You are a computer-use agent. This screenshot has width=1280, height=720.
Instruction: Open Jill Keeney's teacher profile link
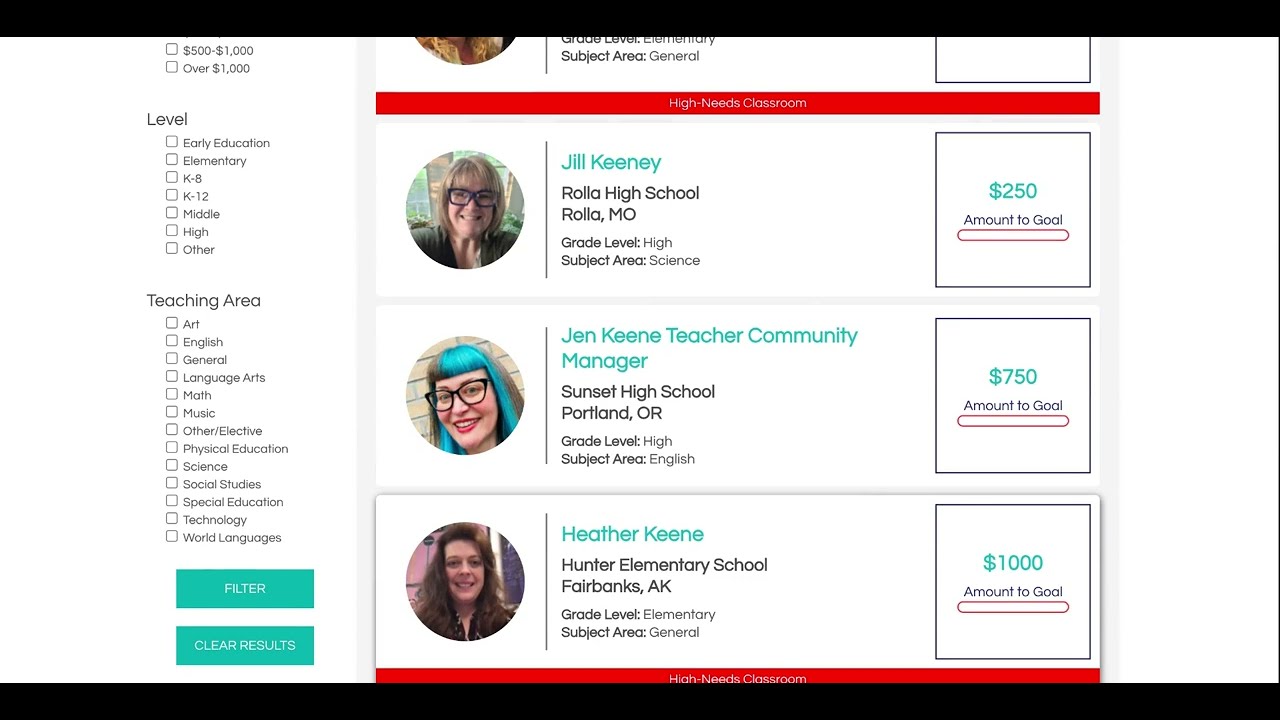[x=611, y=162]
